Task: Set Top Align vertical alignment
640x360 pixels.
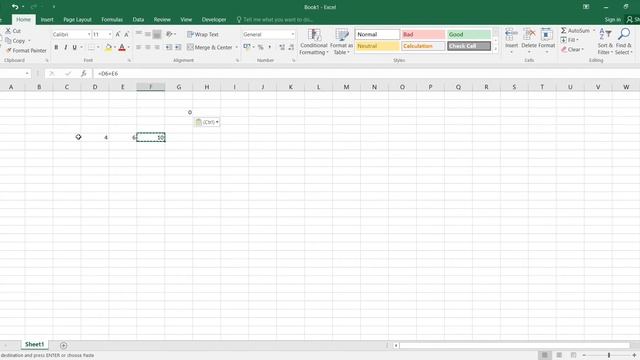Action: [139, 34]
